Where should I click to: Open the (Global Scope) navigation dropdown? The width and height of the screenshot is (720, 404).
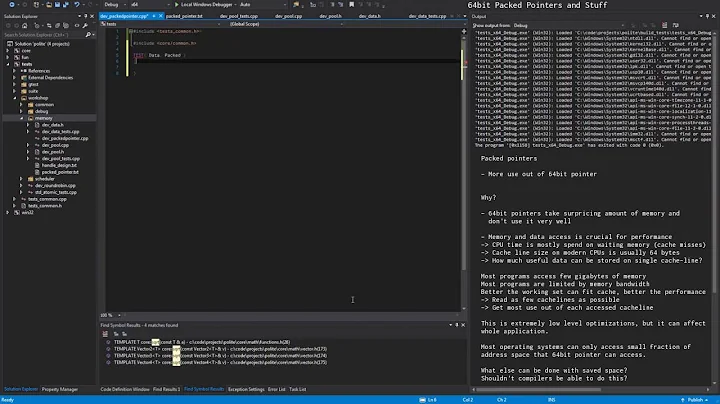[x=286, y=24]
